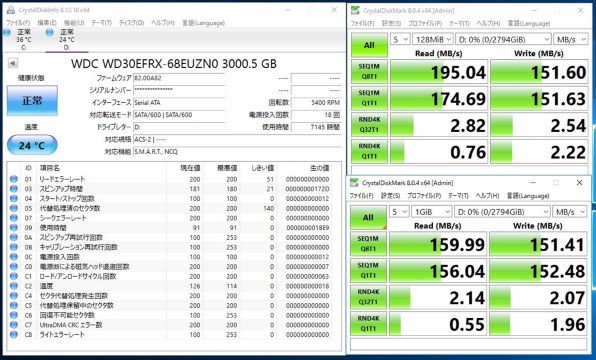Open 128MiB test size dropdown

coord(433,39)
